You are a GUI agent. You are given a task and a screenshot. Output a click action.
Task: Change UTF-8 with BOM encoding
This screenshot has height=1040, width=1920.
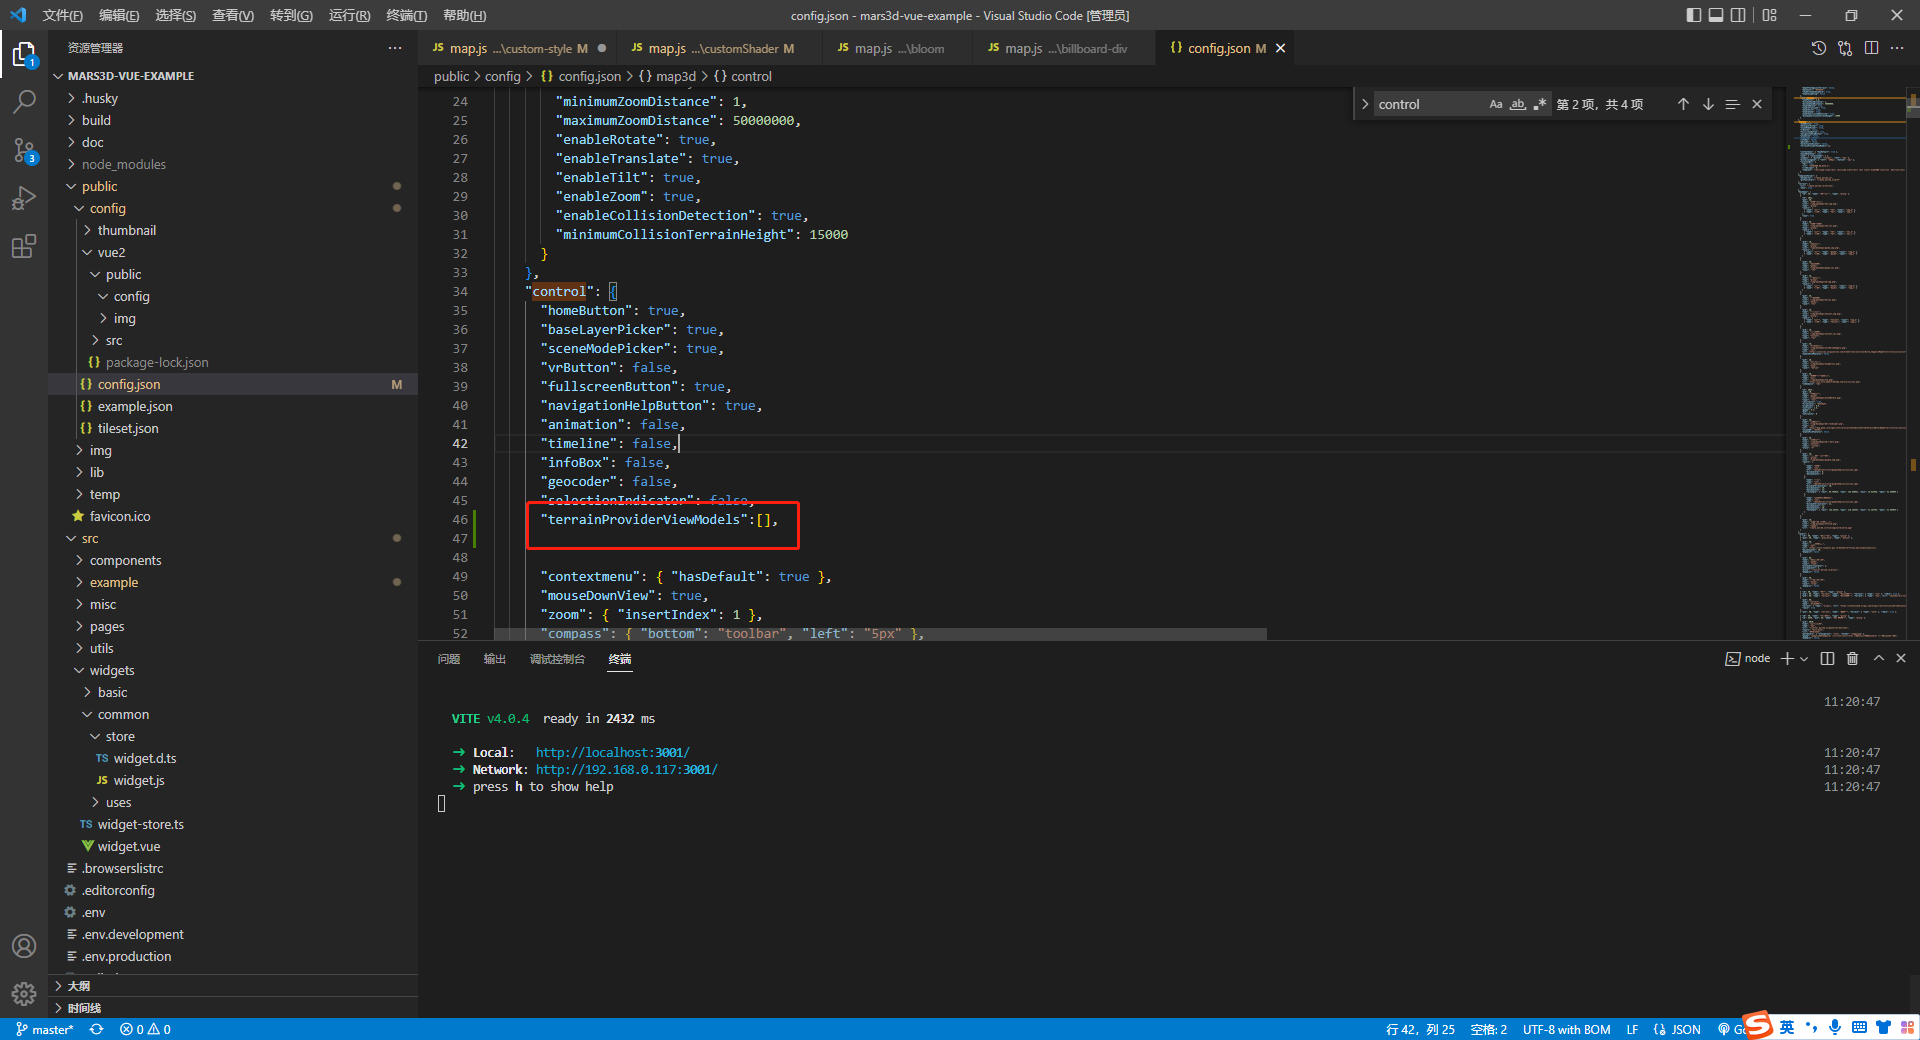coord(1566,1029)
